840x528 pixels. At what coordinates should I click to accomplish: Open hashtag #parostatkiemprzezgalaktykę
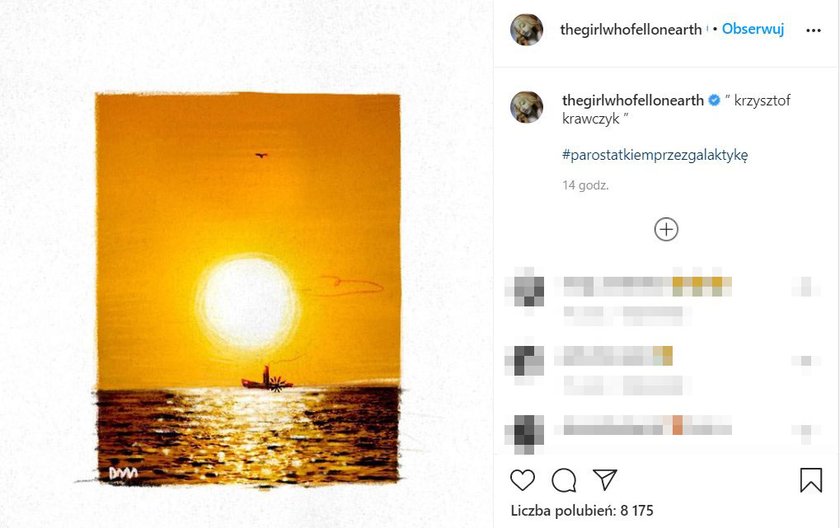pyautogui.click(x=655, y=155)
